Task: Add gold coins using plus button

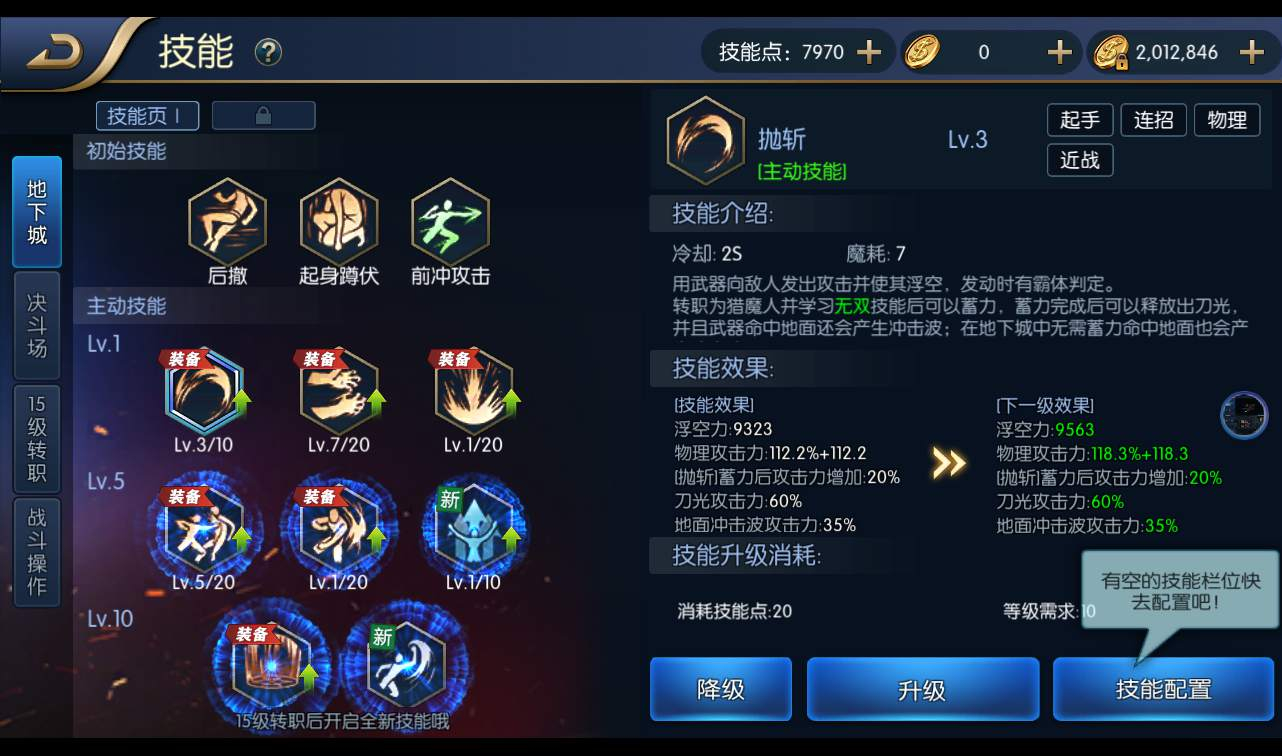Action: click(x=1059, y=52)
